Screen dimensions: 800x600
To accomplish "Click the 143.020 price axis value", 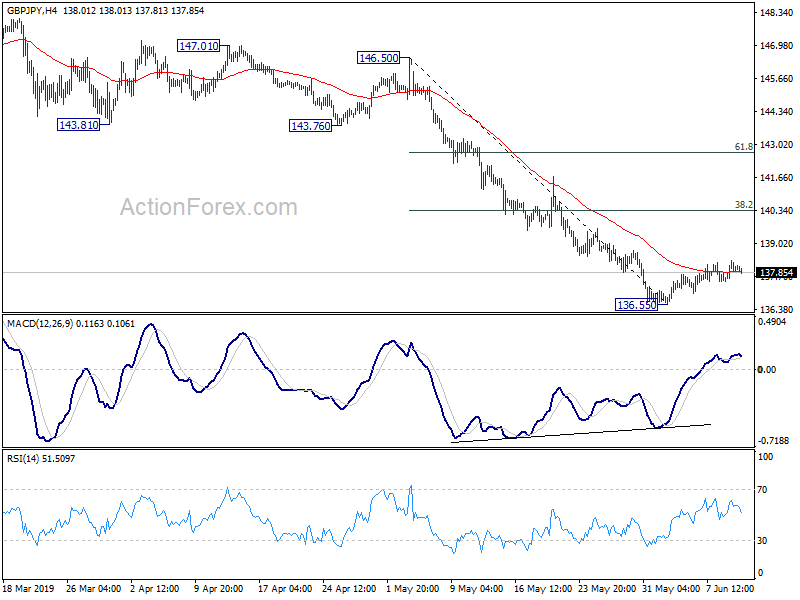I will (x=777, y=145).
